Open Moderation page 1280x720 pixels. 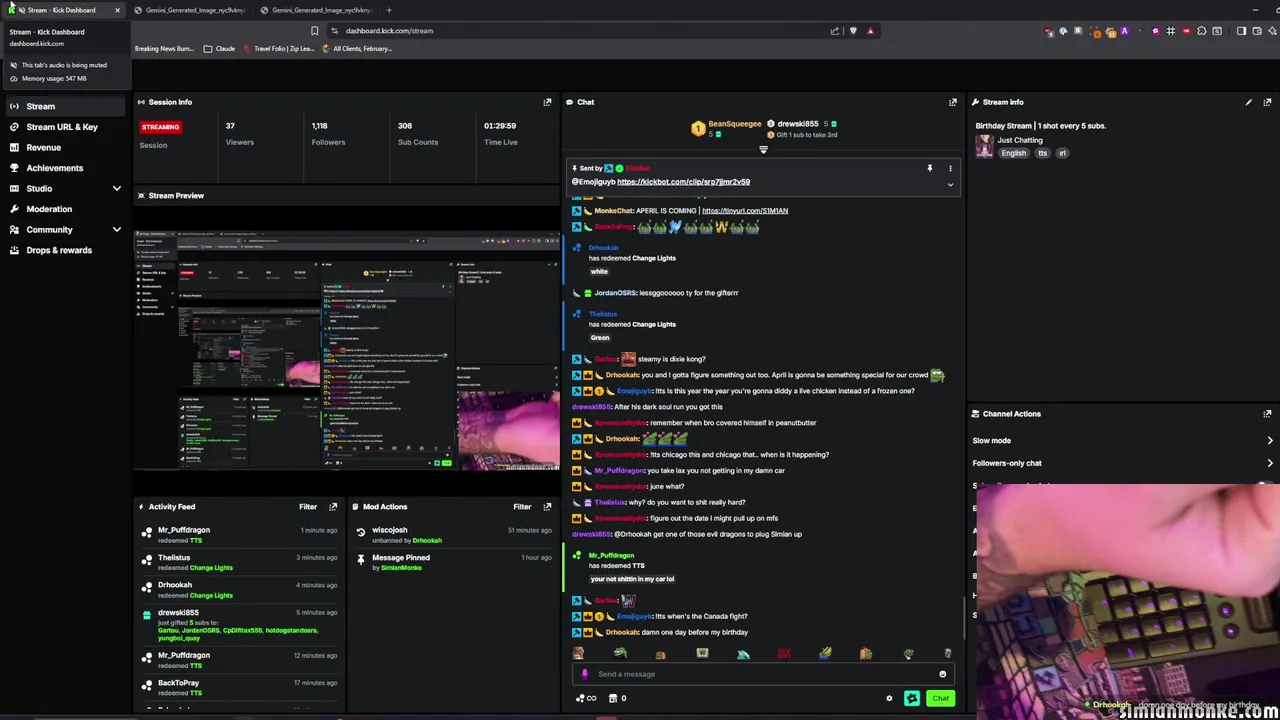coord(65,209)
